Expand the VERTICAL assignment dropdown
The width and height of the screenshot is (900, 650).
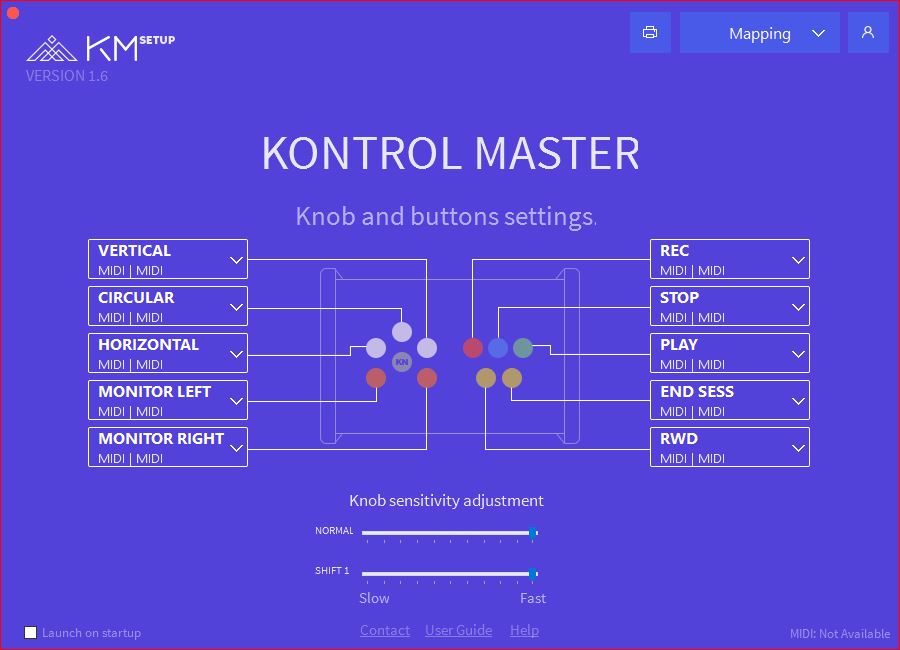click(168, 259)
